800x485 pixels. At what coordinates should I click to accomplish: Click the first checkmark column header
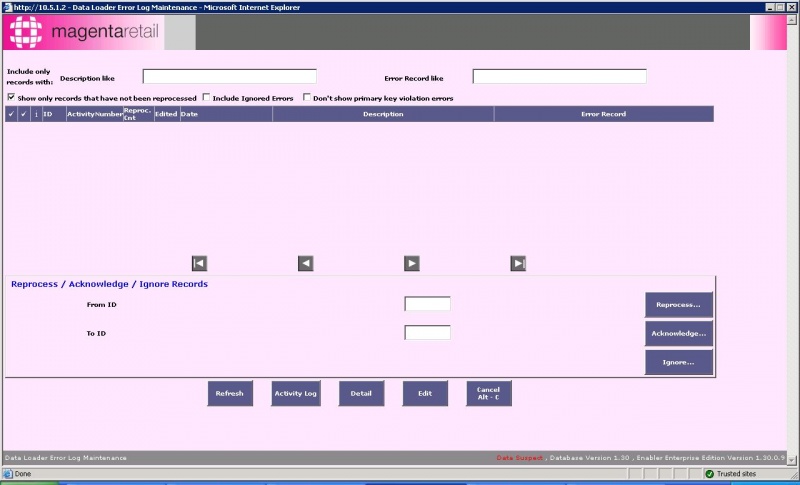11,114
